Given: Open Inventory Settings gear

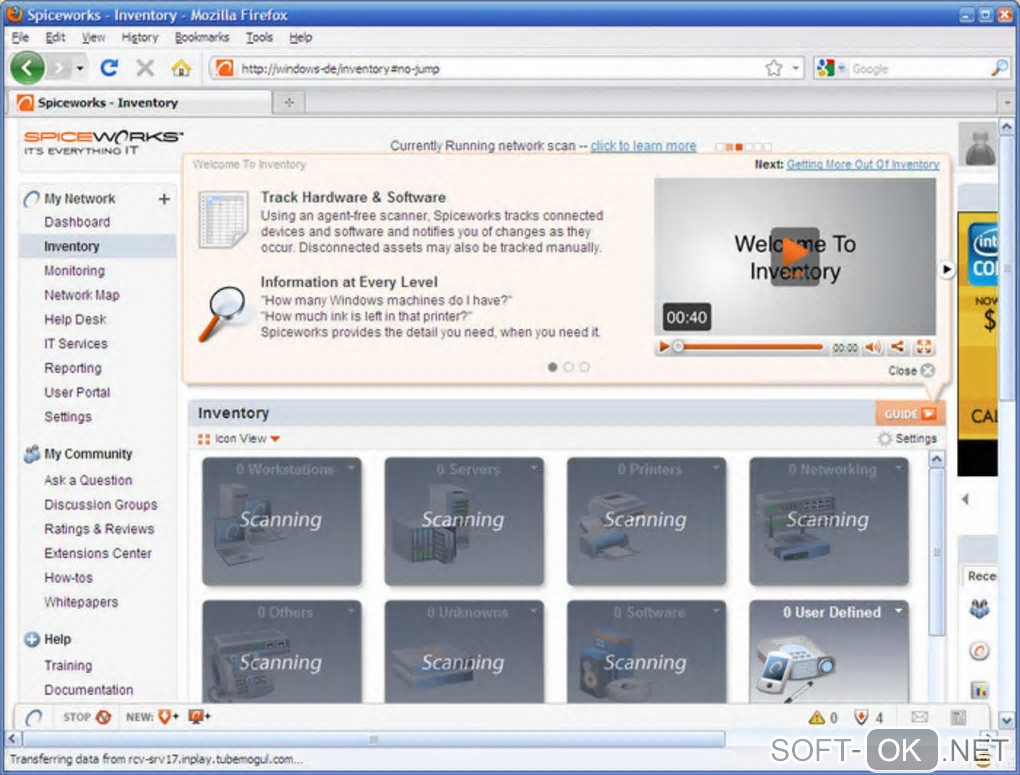Looking at the screenshot, I should click(x=907, y=439).
